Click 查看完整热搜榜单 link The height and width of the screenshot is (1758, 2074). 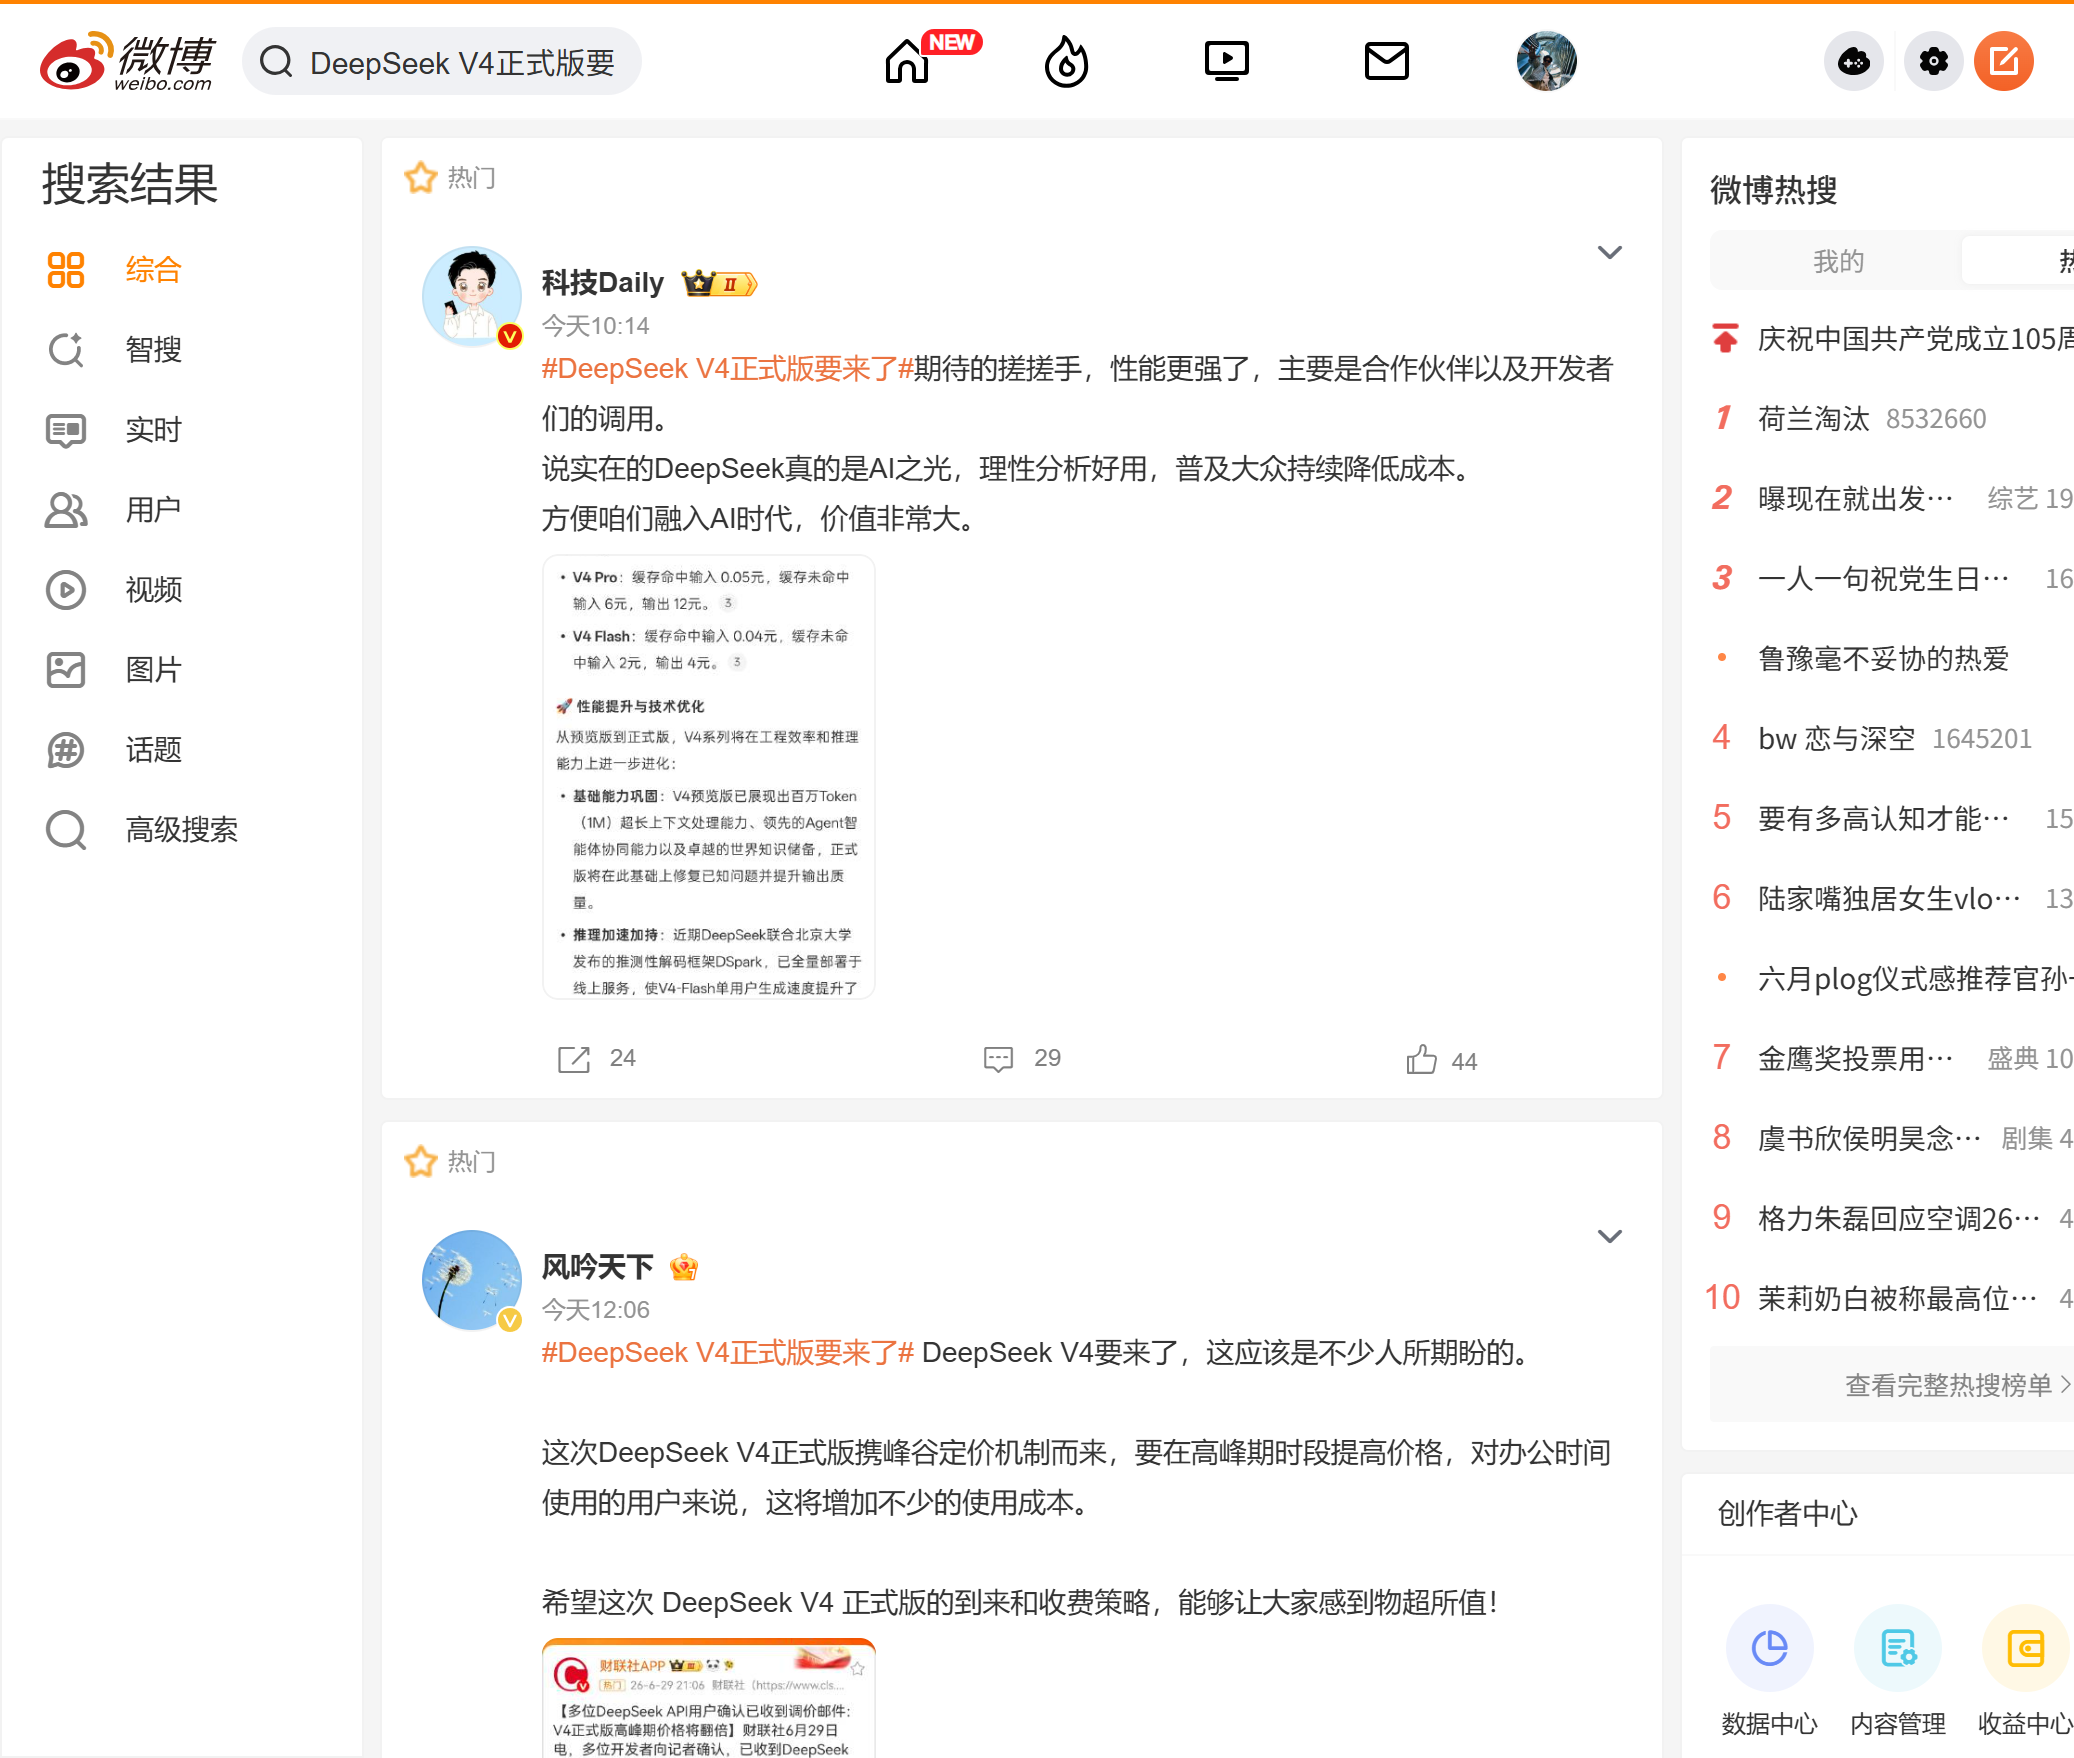[x=1956, y=1385]
